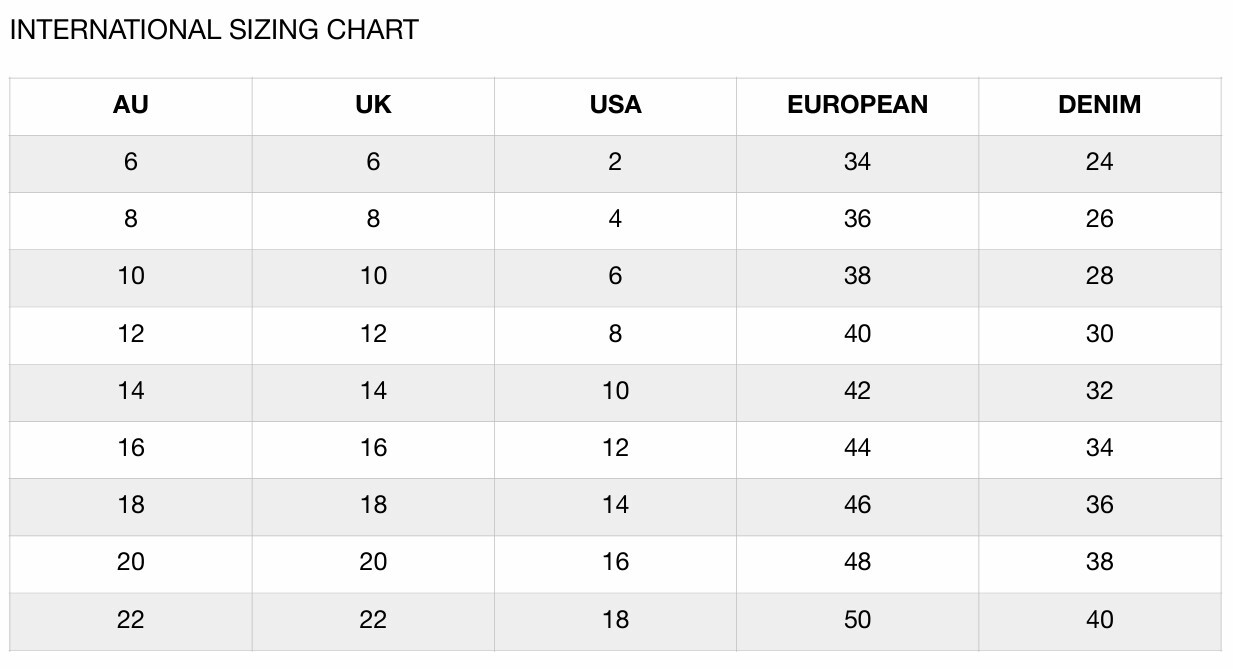Click the European size 38 cell

pos(857,276)
